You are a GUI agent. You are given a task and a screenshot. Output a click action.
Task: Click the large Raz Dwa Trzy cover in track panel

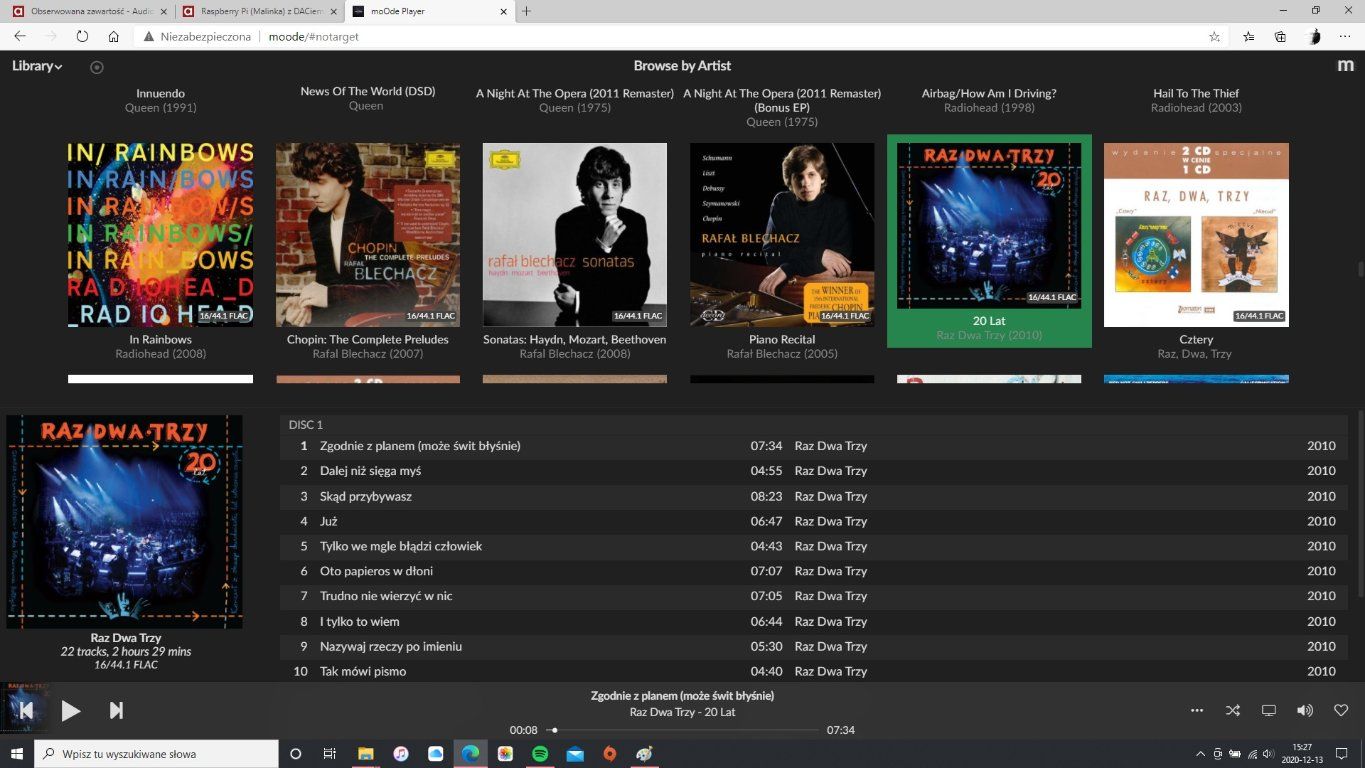124,522
